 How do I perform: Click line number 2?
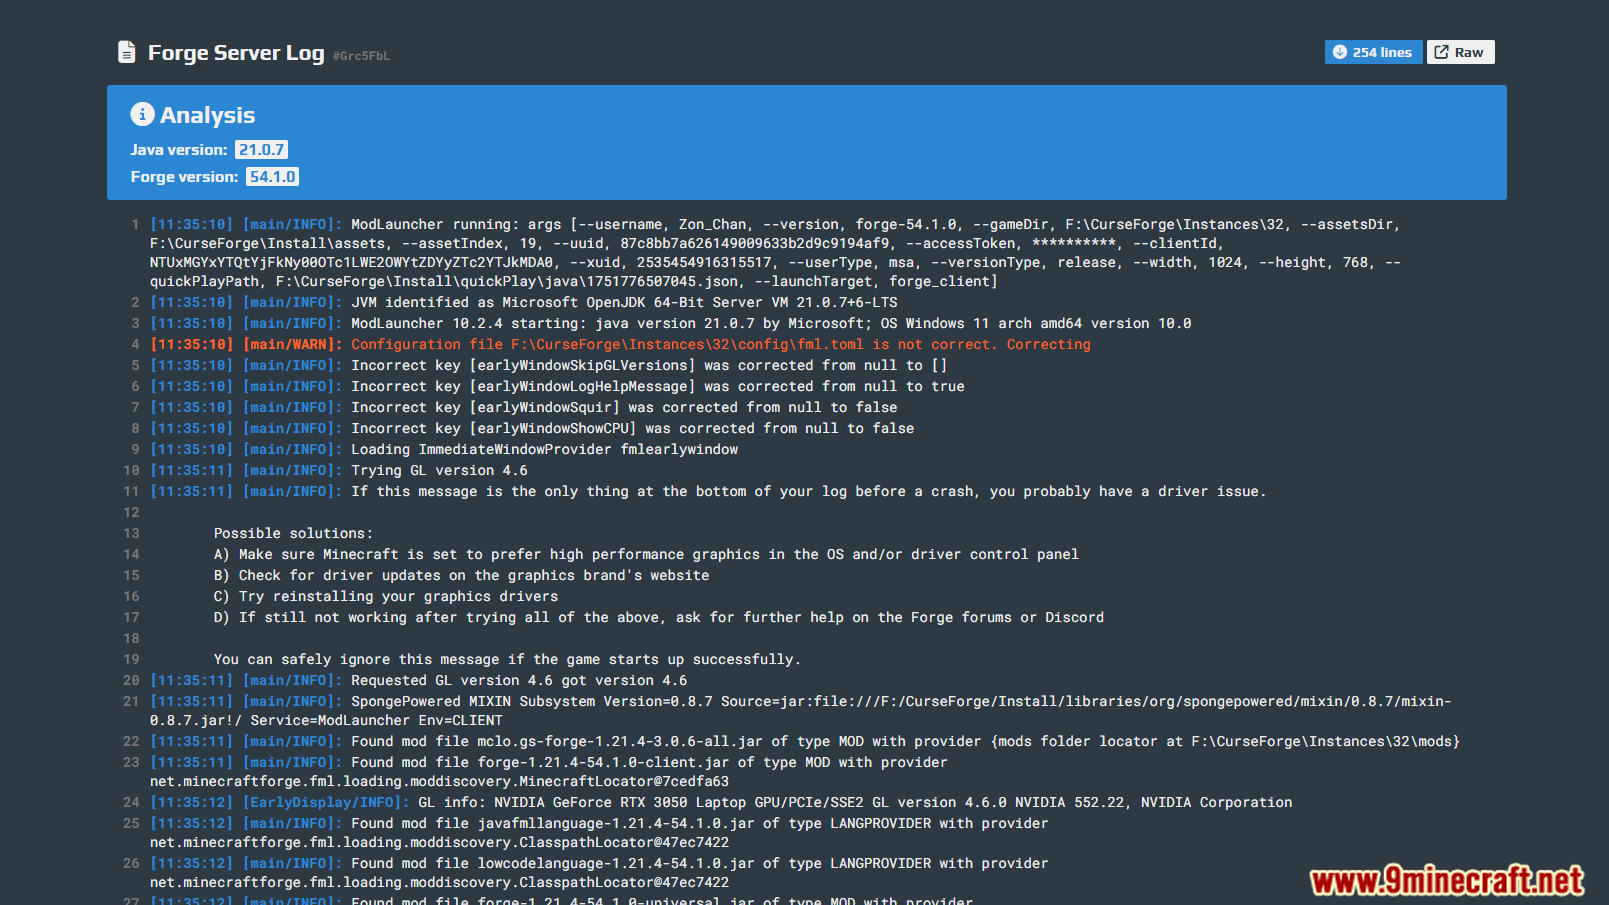(135, 303)
